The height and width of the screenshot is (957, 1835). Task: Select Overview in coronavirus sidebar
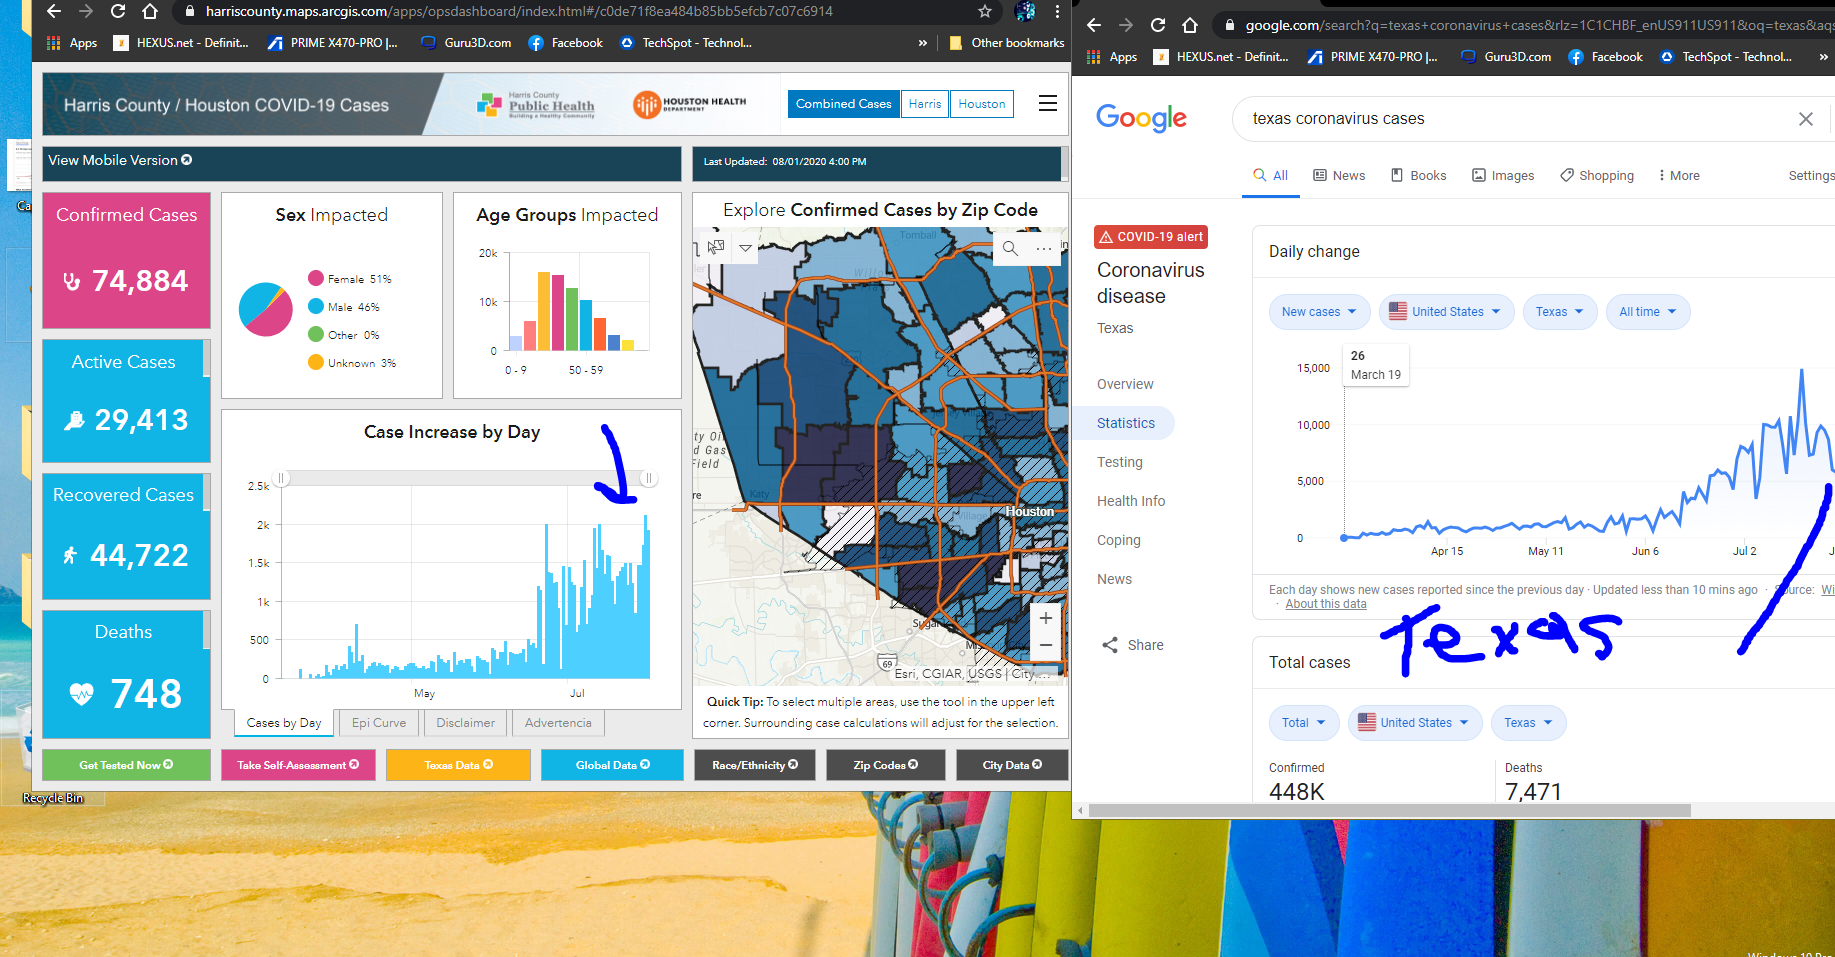coord(1125,384)
